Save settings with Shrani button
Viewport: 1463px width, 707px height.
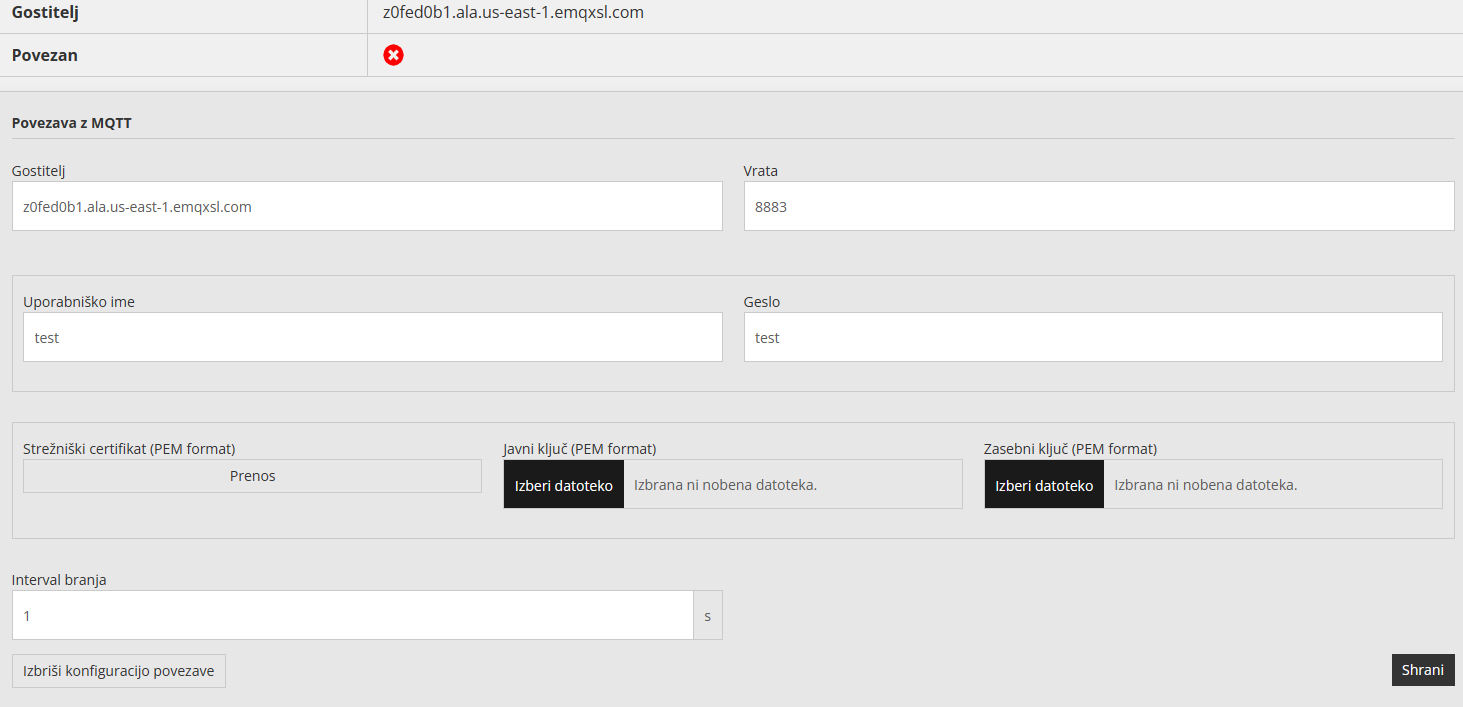(x=1423, y=670)
